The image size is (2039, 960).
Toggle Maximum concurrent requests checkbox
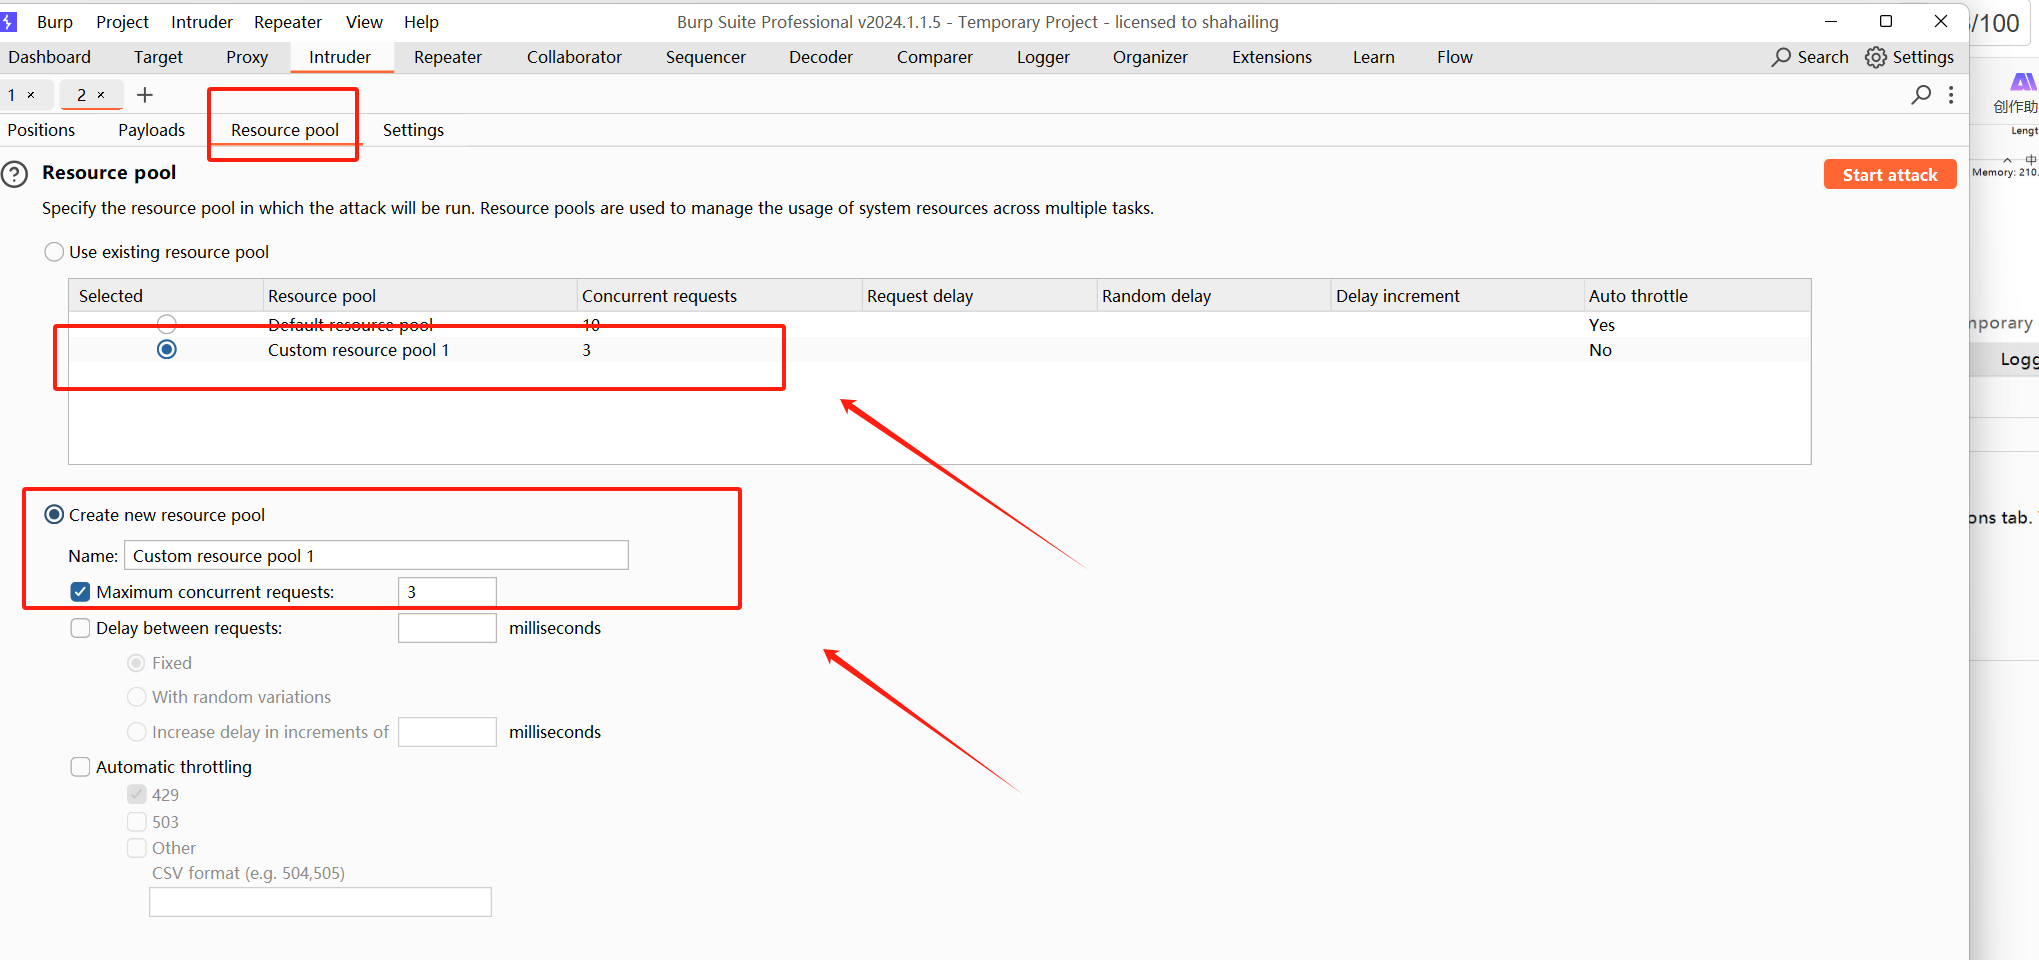click(81, 592)
